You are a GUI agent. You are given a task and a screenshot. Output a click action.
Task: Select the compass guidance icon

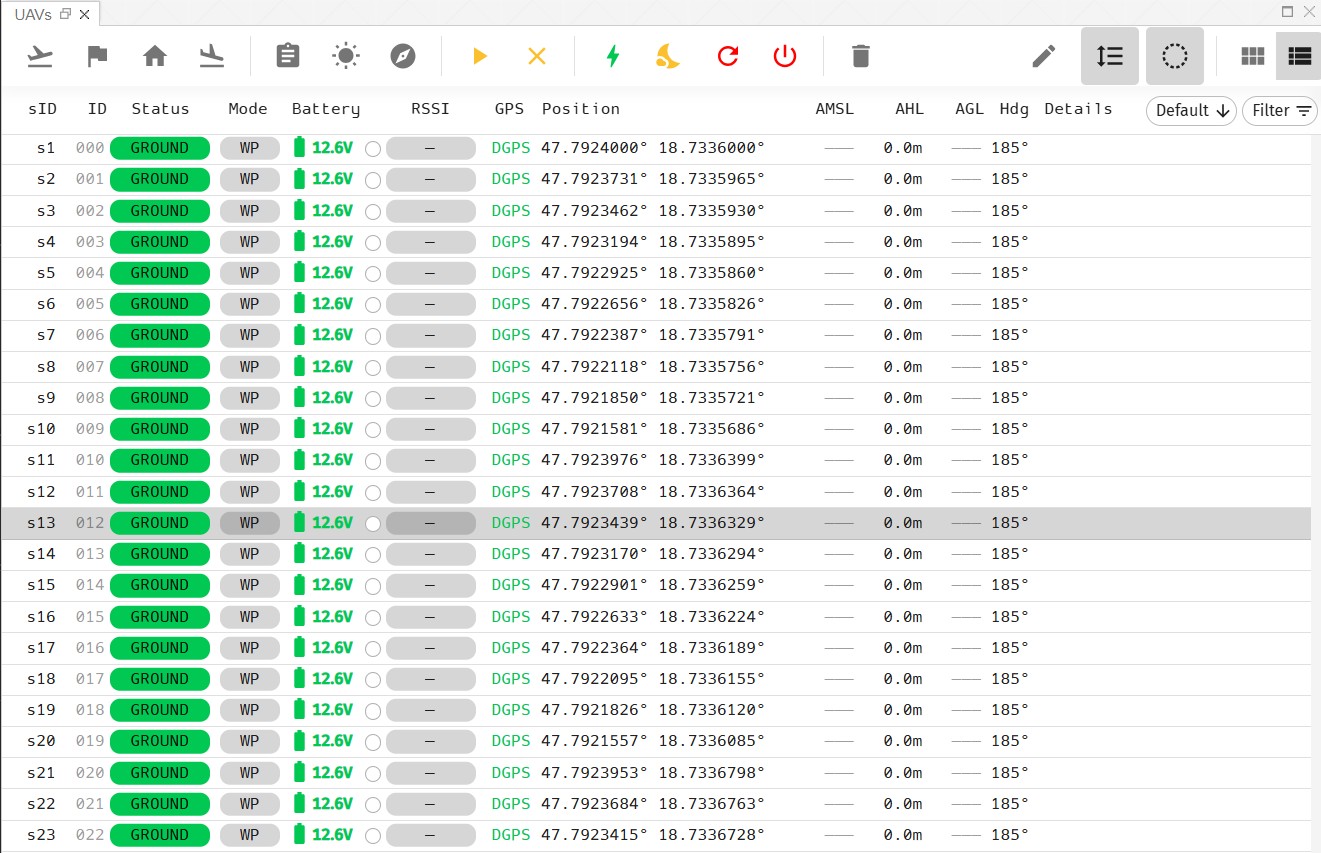[403, 56]
